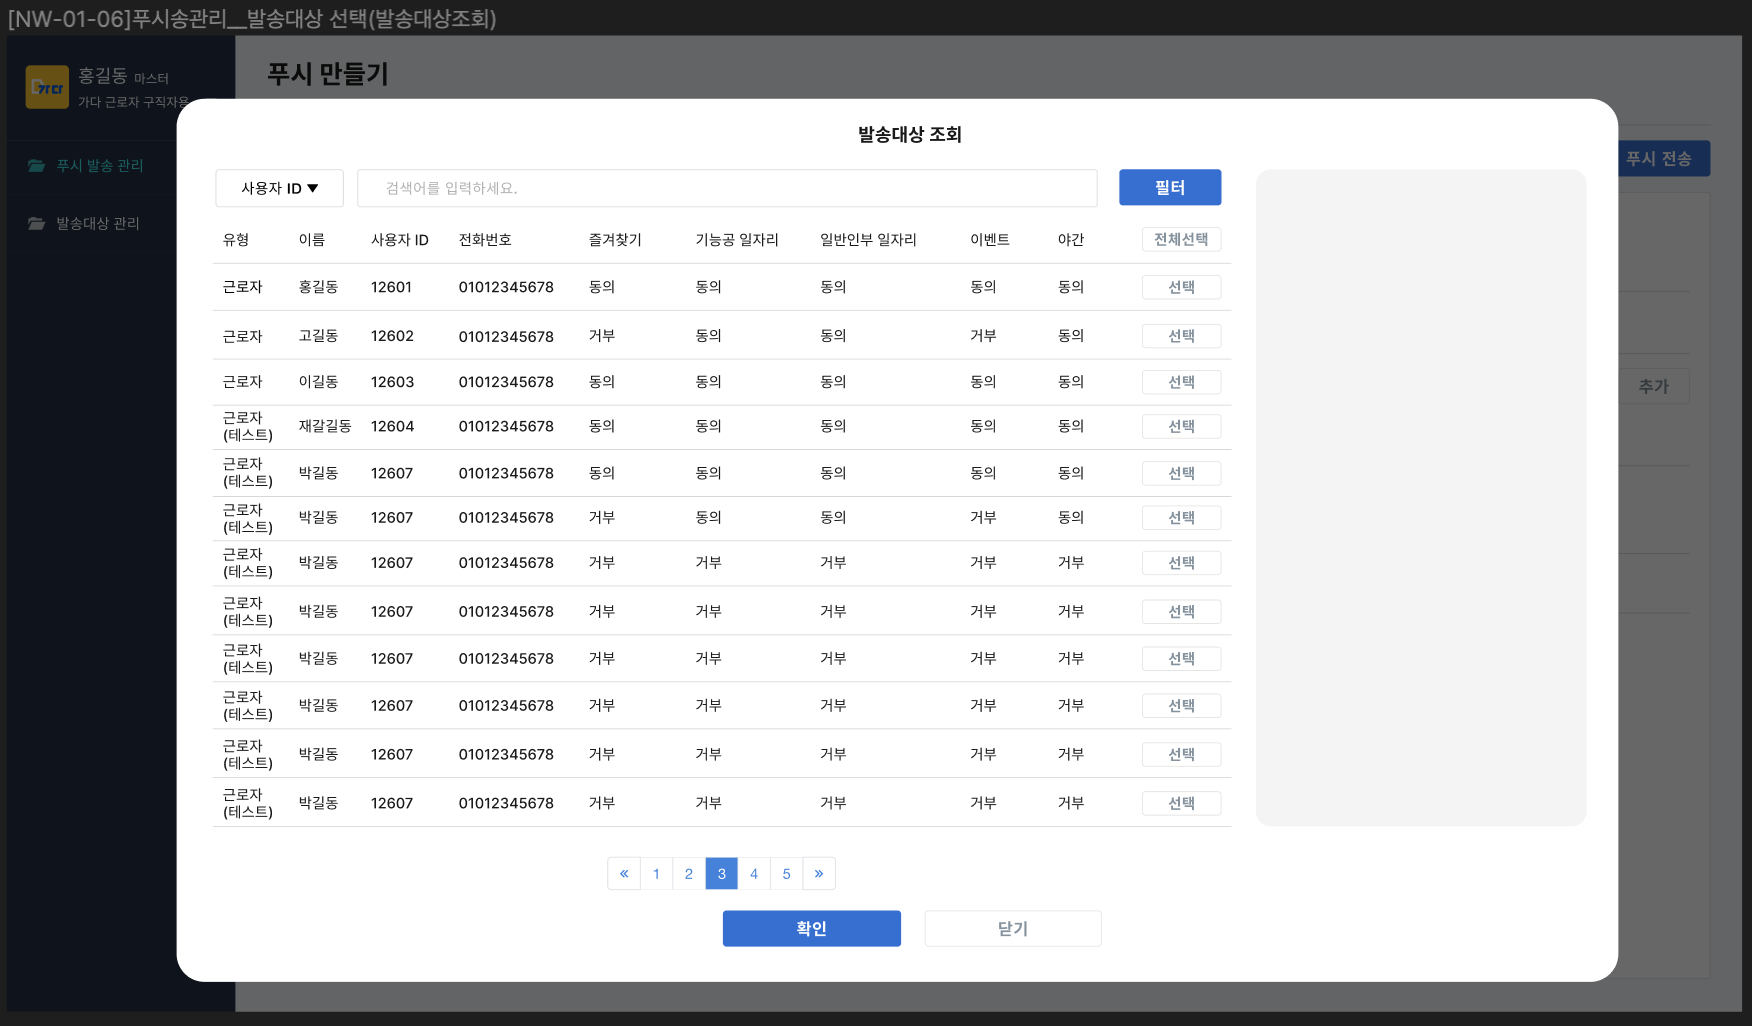Open page 4 in pagination
This screenshot has width=1752, height=1026.
pyautogui.click(x=754, y=874)
